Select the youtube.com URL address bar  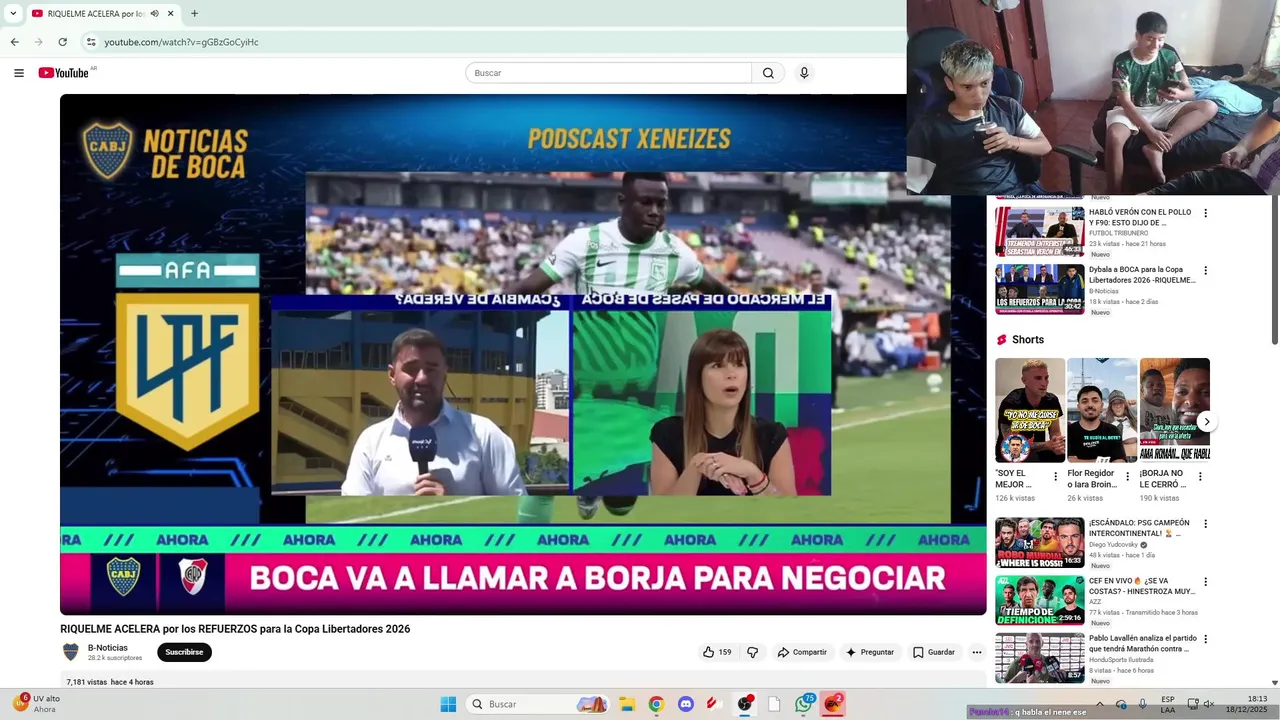pos(181,42)
